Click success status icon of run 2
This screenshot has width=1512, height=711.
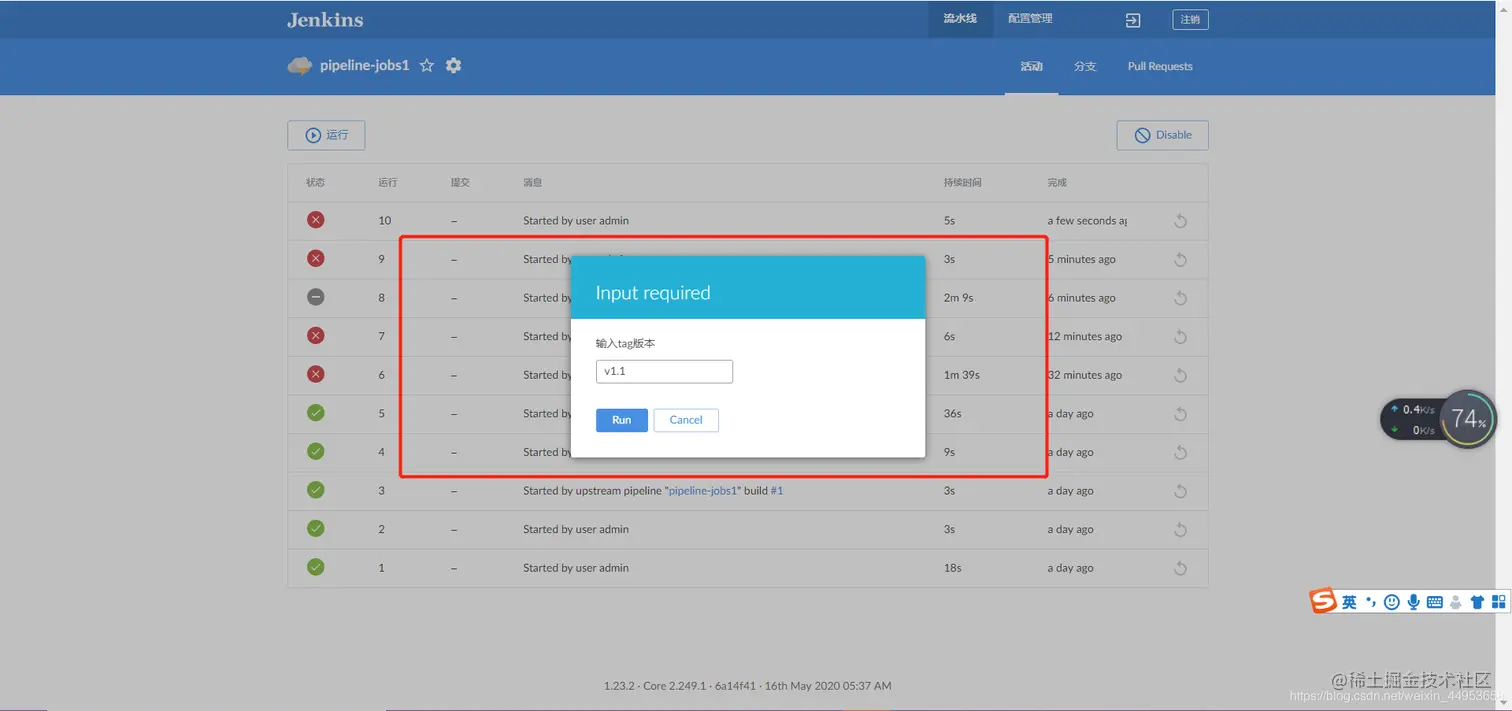tap(316, 529)
